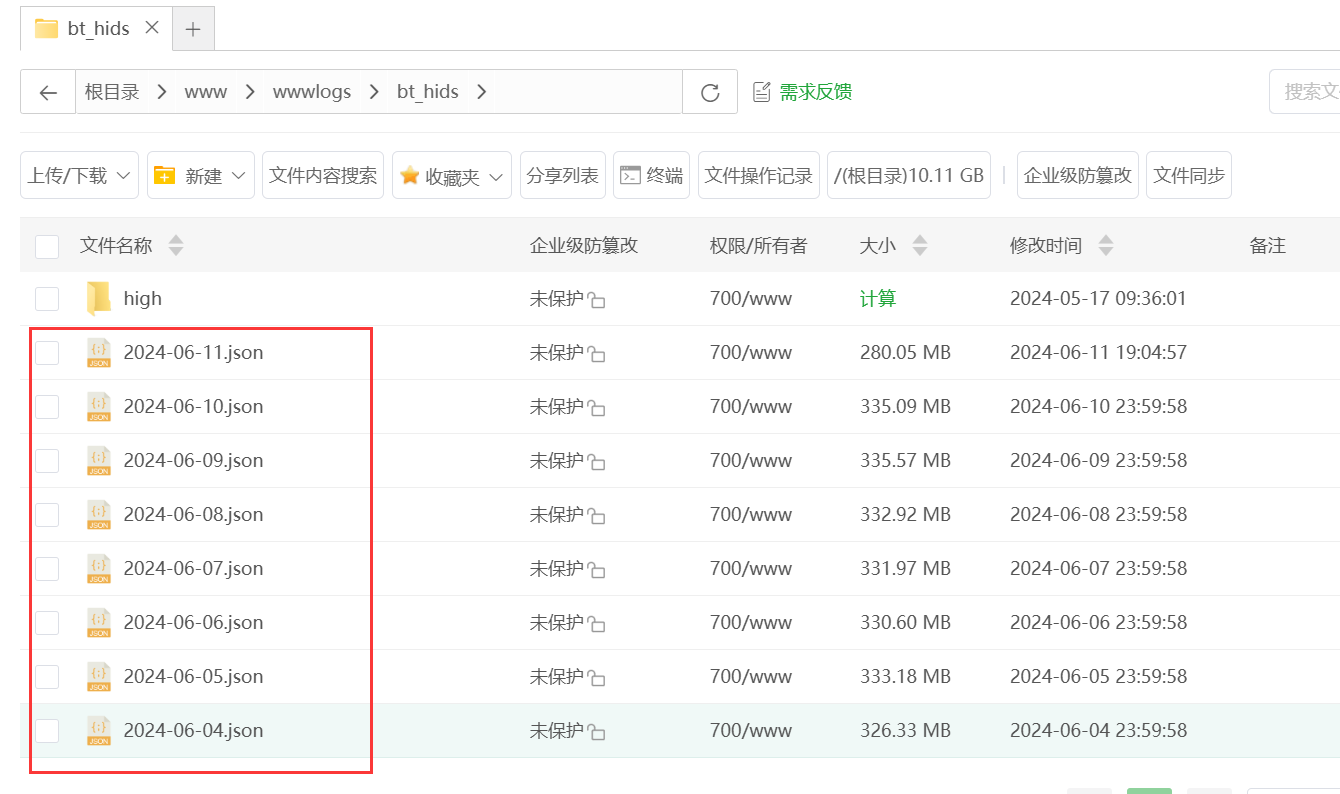
Task: Open the 2024-06-11.json file name
Action: point(194,352)
